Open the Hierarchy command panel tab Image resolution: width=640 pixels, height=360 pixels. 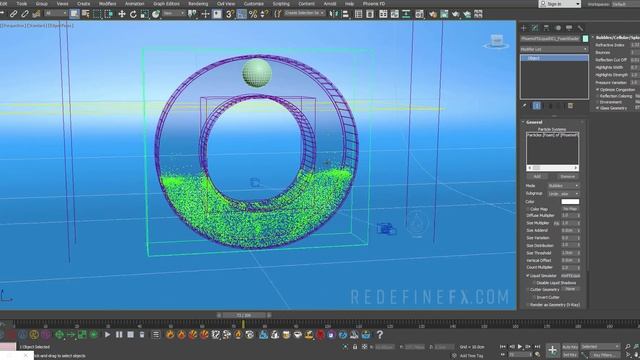pyautogui.click(x=547, y=28)
